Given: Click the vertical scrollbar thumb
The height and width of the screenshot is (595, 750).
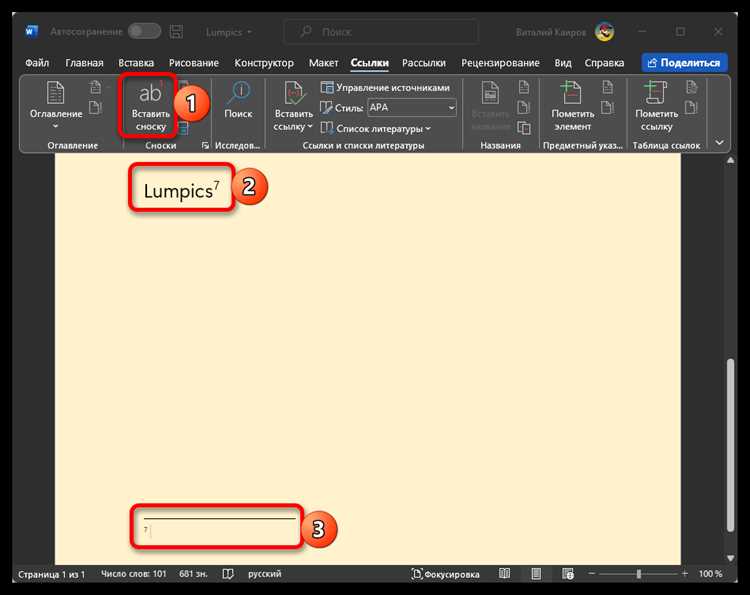Looking at the screenshot, I should (730, 445).
